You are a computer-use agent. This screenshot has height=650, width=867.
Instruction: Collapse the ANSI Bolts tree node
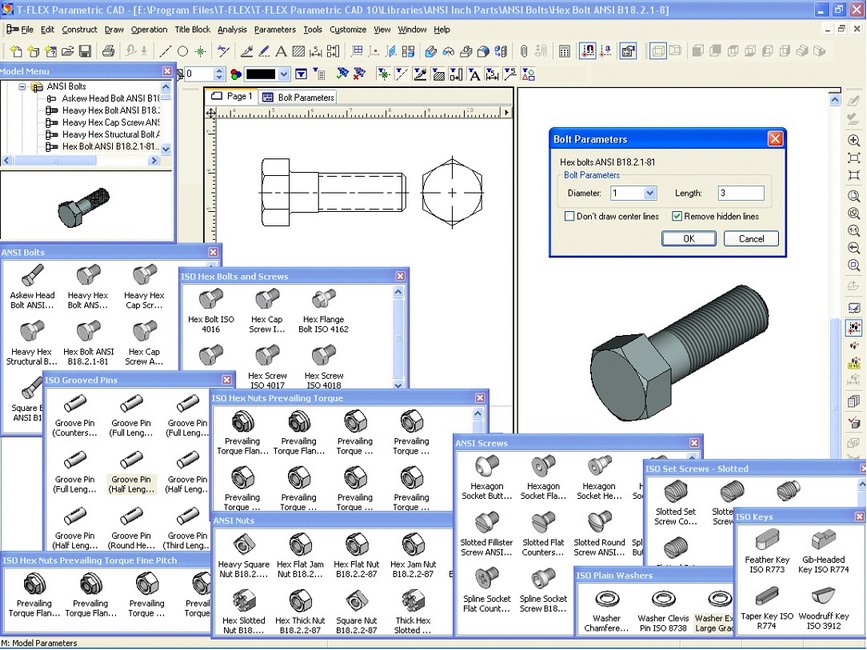coord(23,87)
